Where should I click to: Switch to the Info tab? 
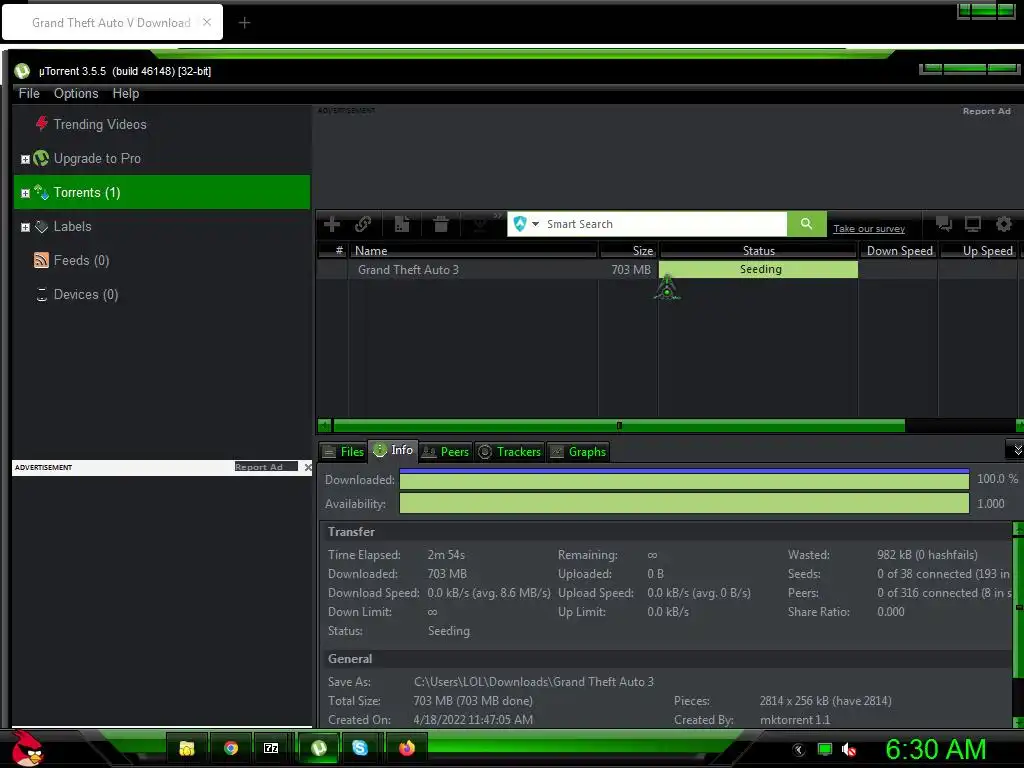click(x=393, y=450)
